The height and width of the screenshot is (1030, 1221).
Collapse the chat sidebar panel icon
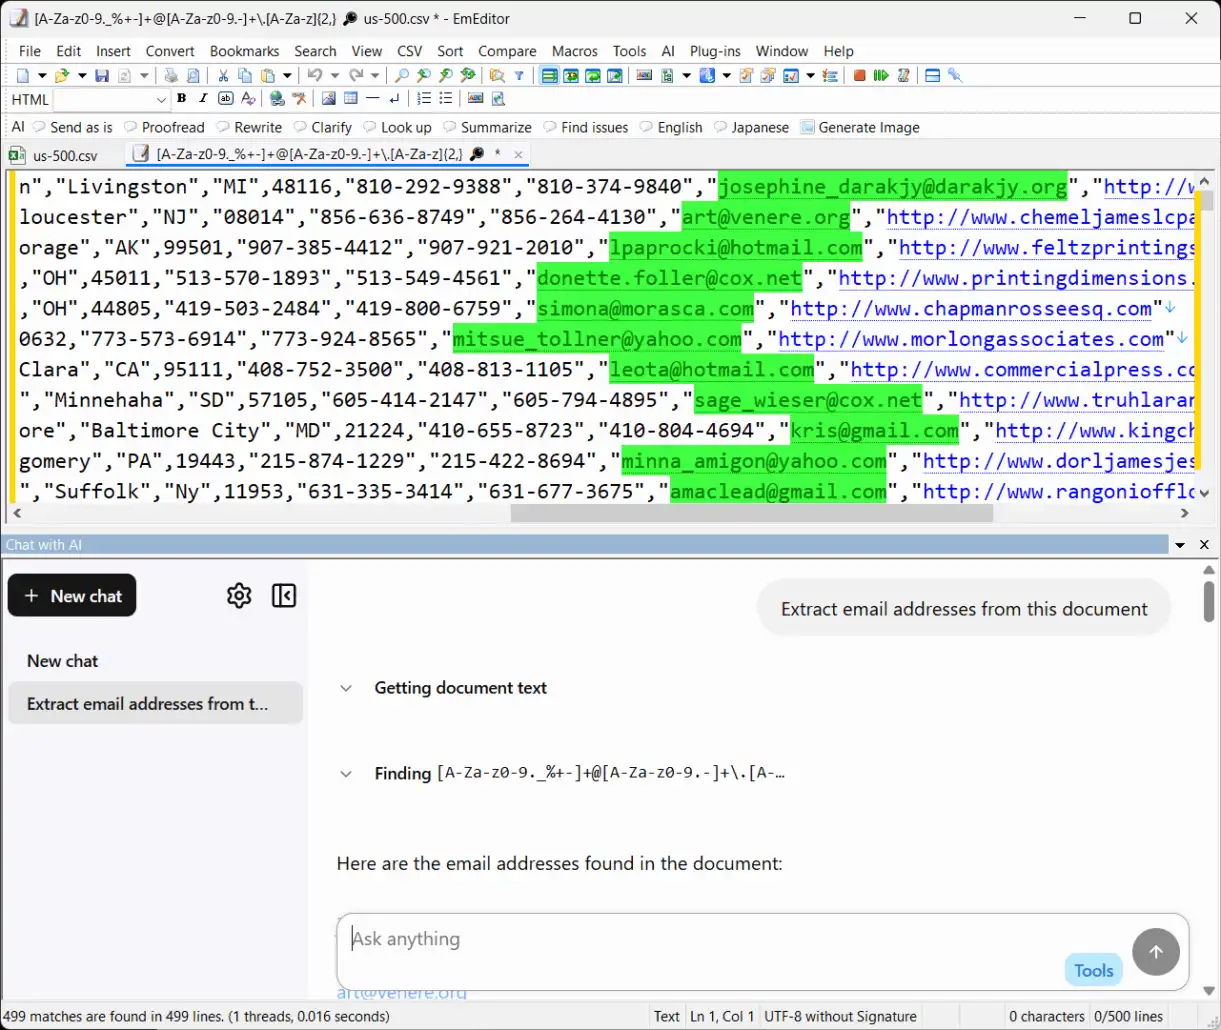(x=284, y=596)
